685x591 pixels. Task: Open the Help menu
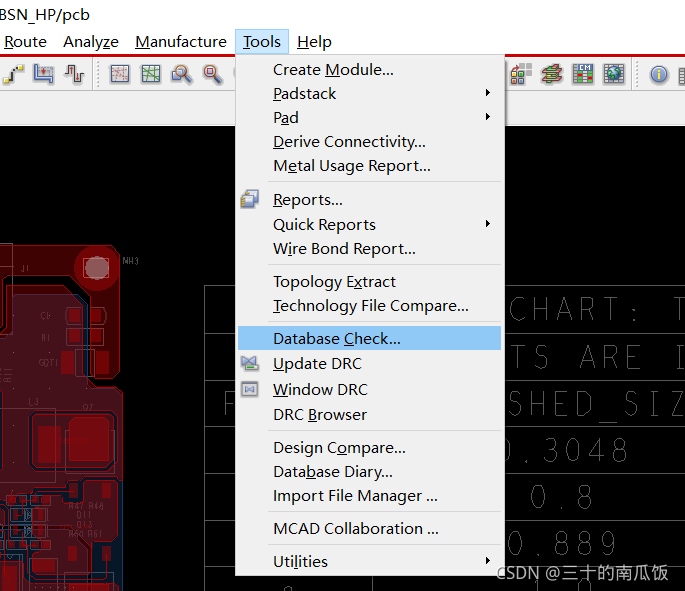coord(314,42)
